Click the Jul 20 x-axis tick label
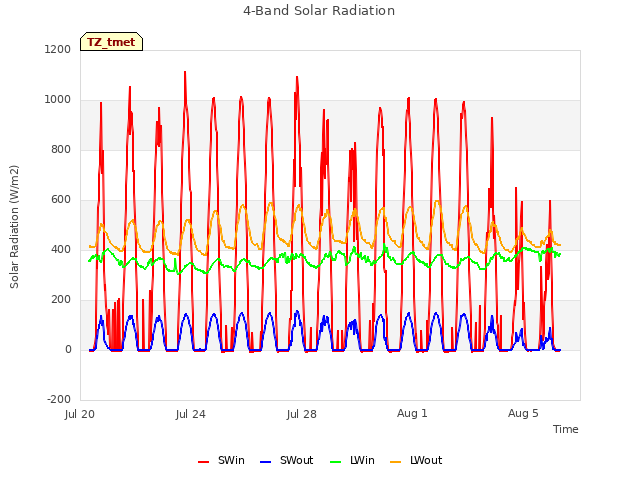Screen dimensions: 640x480 80,414
